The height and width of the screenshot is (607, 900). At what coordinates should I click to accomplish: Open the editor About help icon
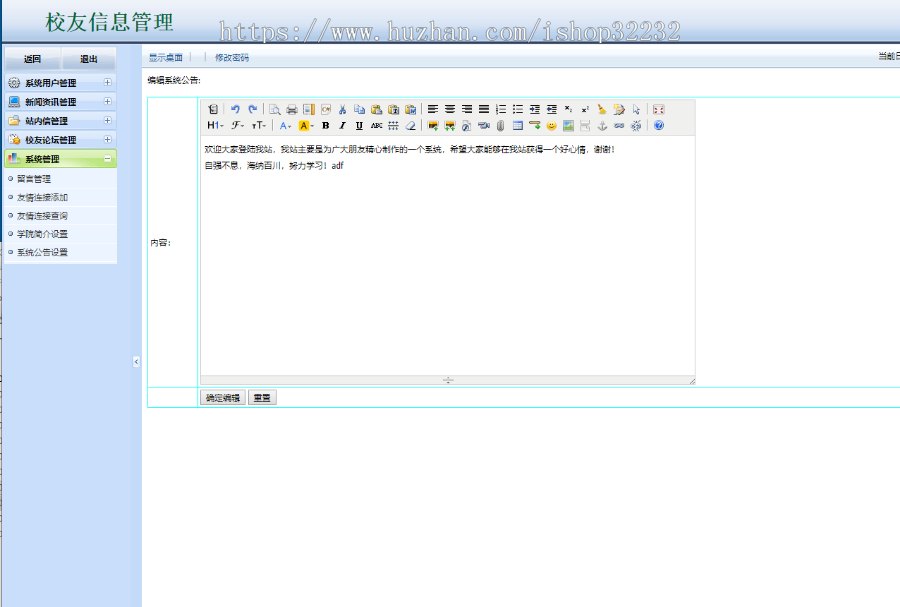pos(658,126)
